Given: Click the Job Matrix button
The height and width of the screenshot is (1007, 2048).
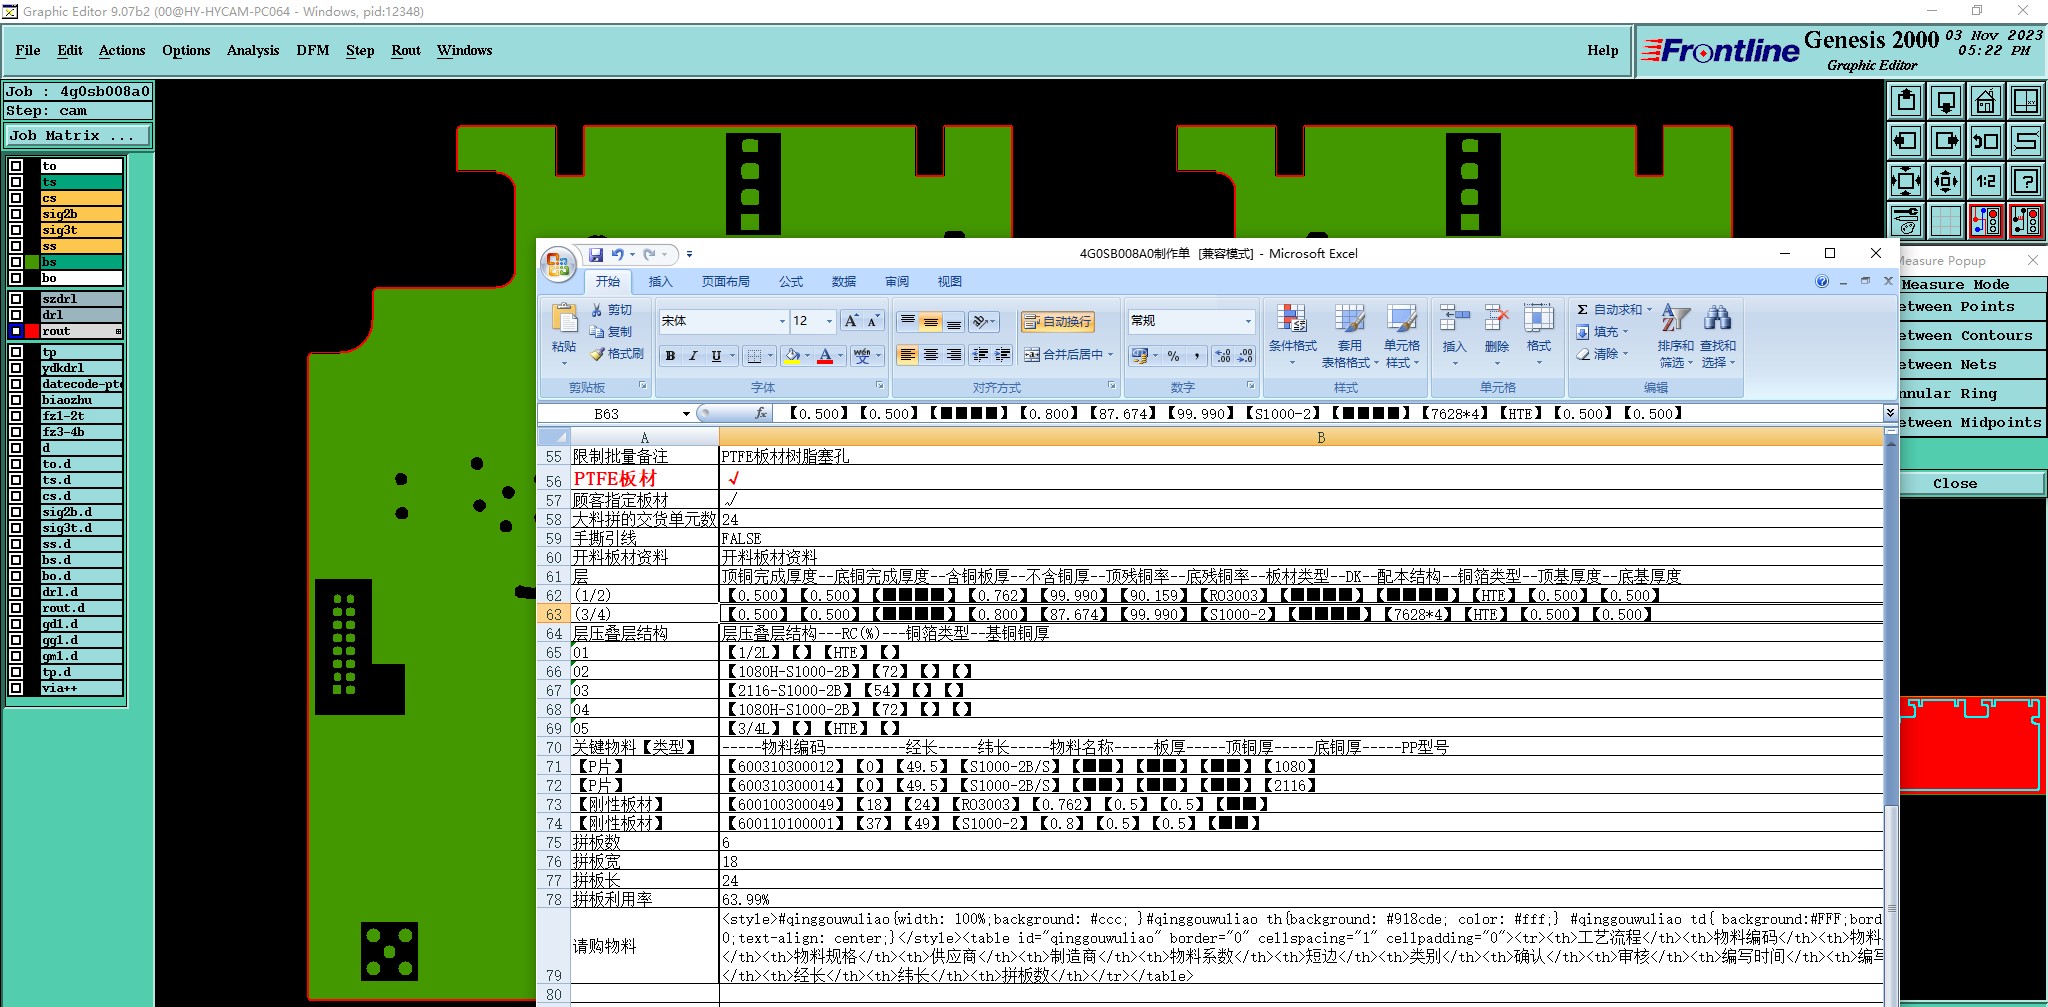Looking at the screenshot, I should coord(78,136).
